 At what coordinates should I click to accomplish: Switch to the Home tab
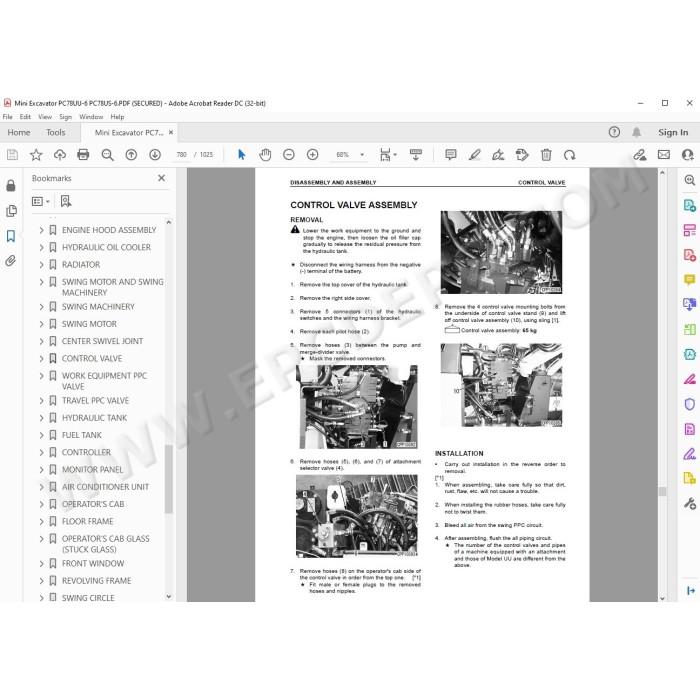[19, 133]
